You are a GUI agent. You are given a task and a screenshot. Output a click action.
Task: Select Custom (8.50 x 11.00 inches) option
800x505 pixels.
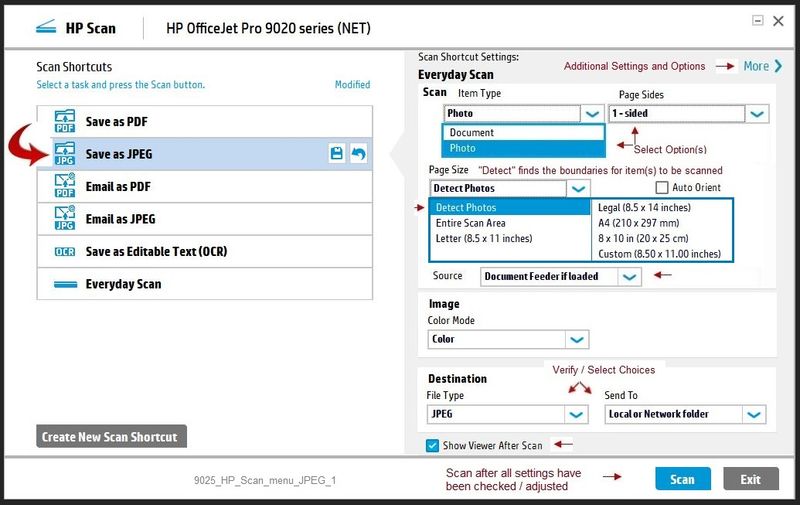[662, 254]
